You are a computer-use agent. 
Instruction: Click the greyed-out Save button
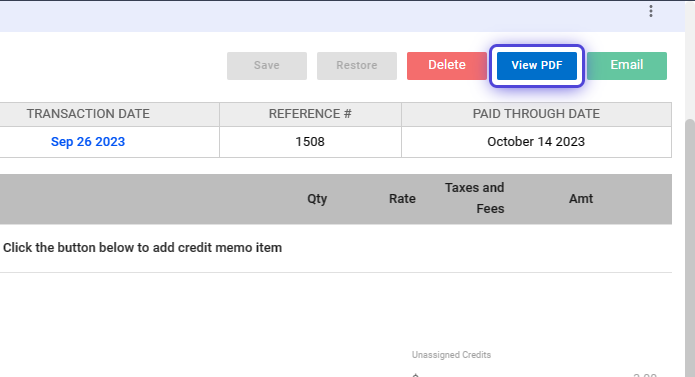coord(267,66)
